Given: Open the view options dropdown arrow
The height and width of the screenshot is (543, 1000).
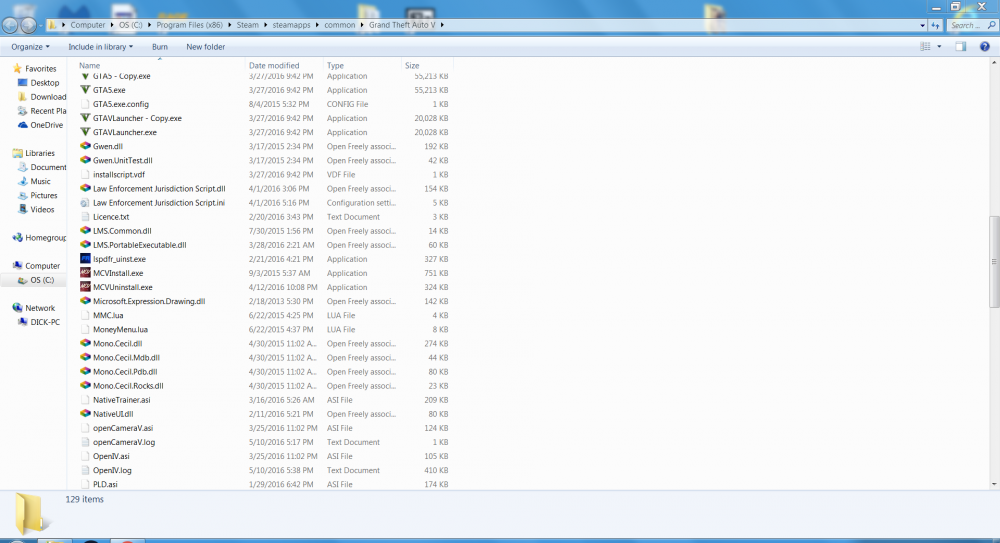Looking at the screenshot, I should pos(939,47).
